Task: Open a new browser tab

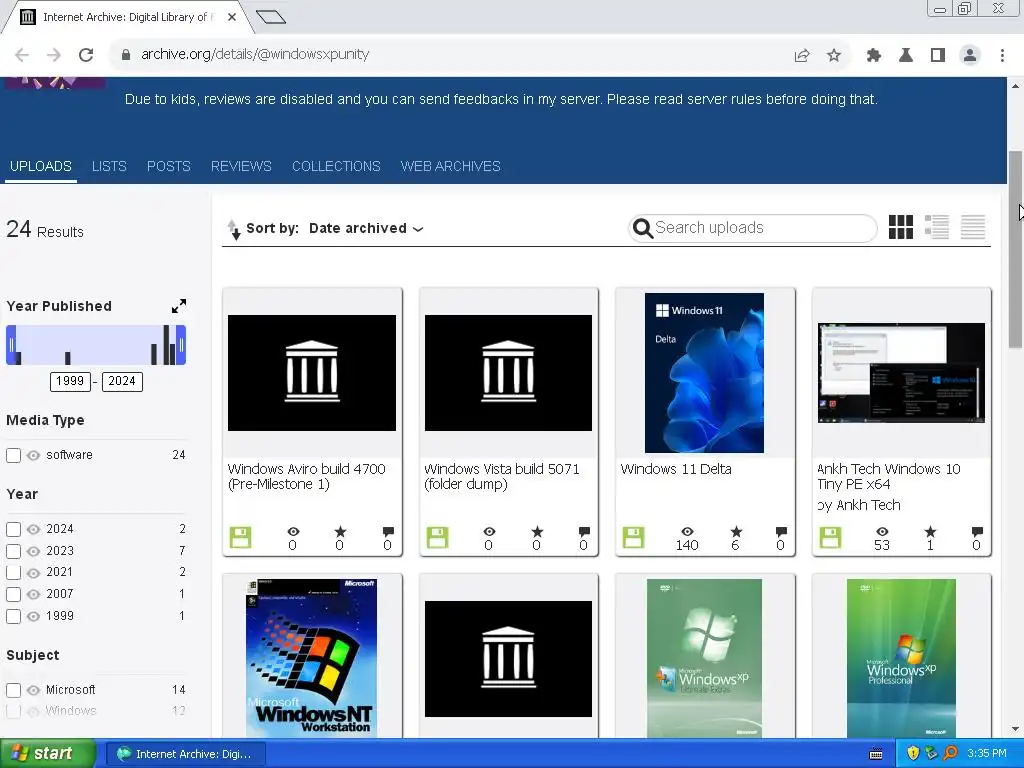Action: pyautogui.click(x=271, y=17)
